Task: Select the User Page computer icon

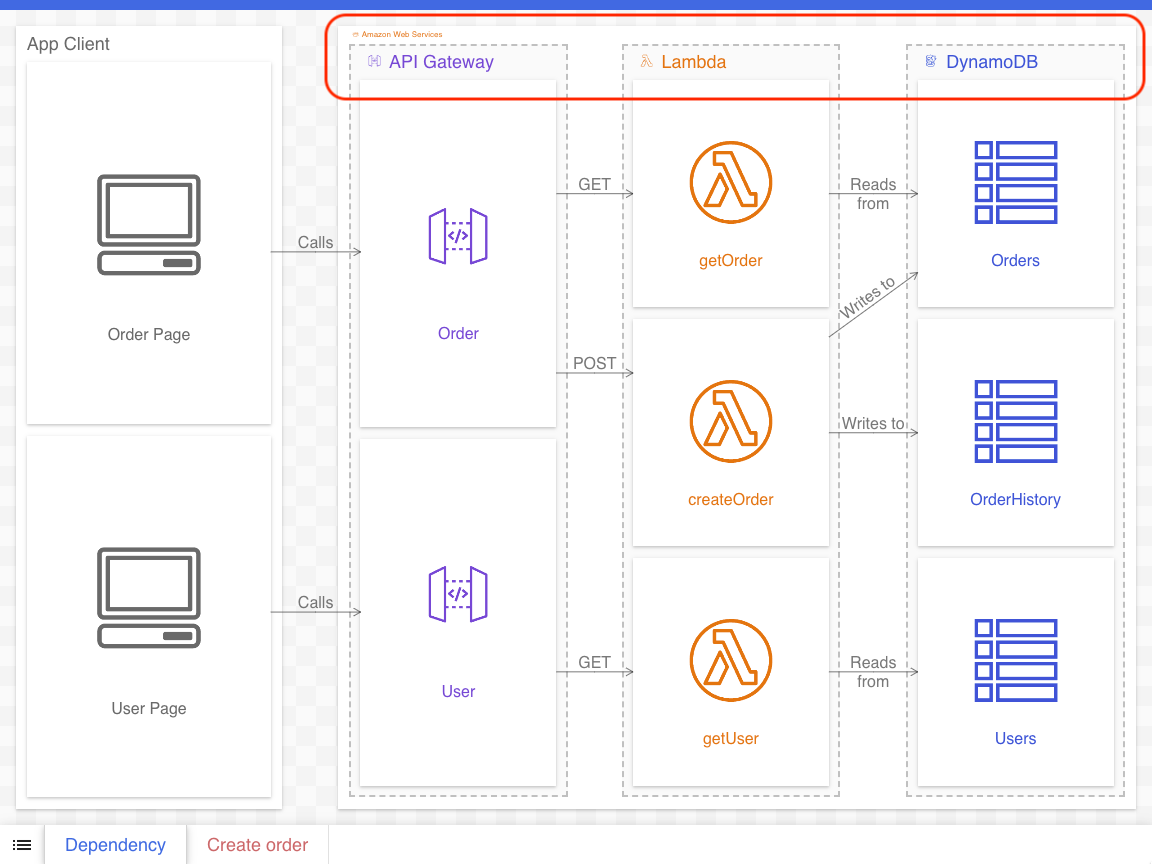Action: tap(148, 598)
